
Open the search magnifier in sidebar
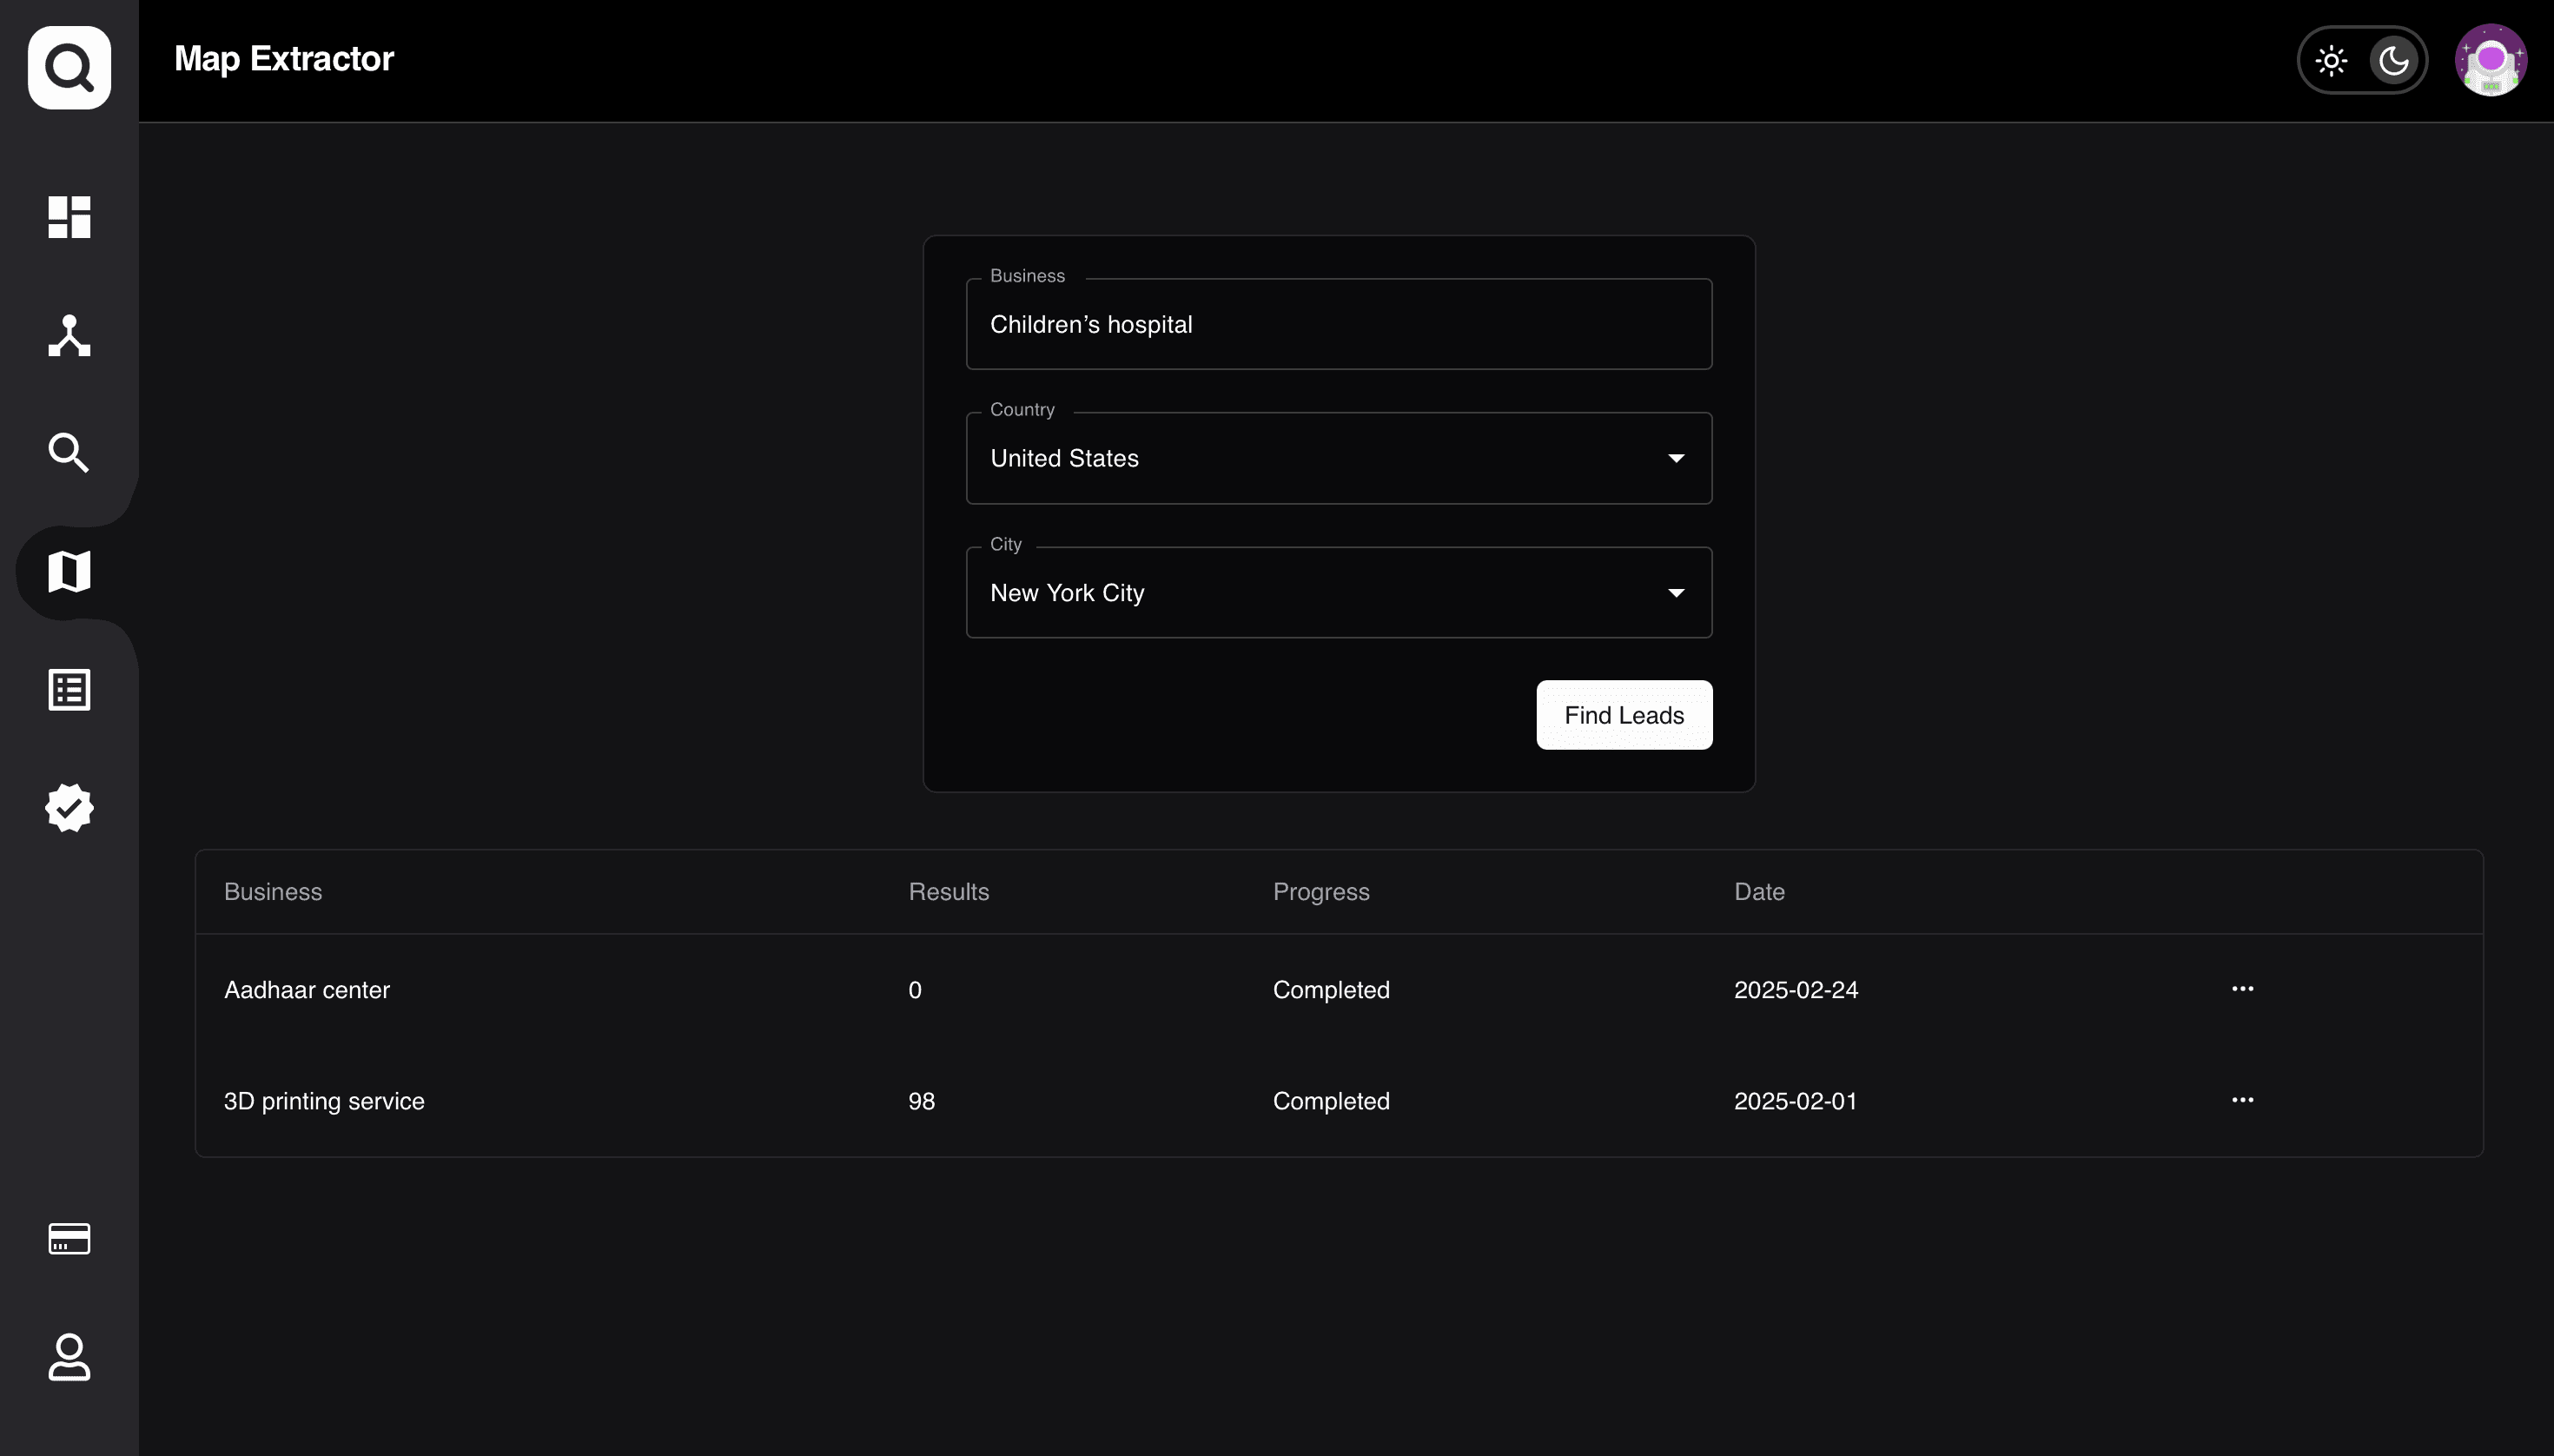(x=69, y=453)
